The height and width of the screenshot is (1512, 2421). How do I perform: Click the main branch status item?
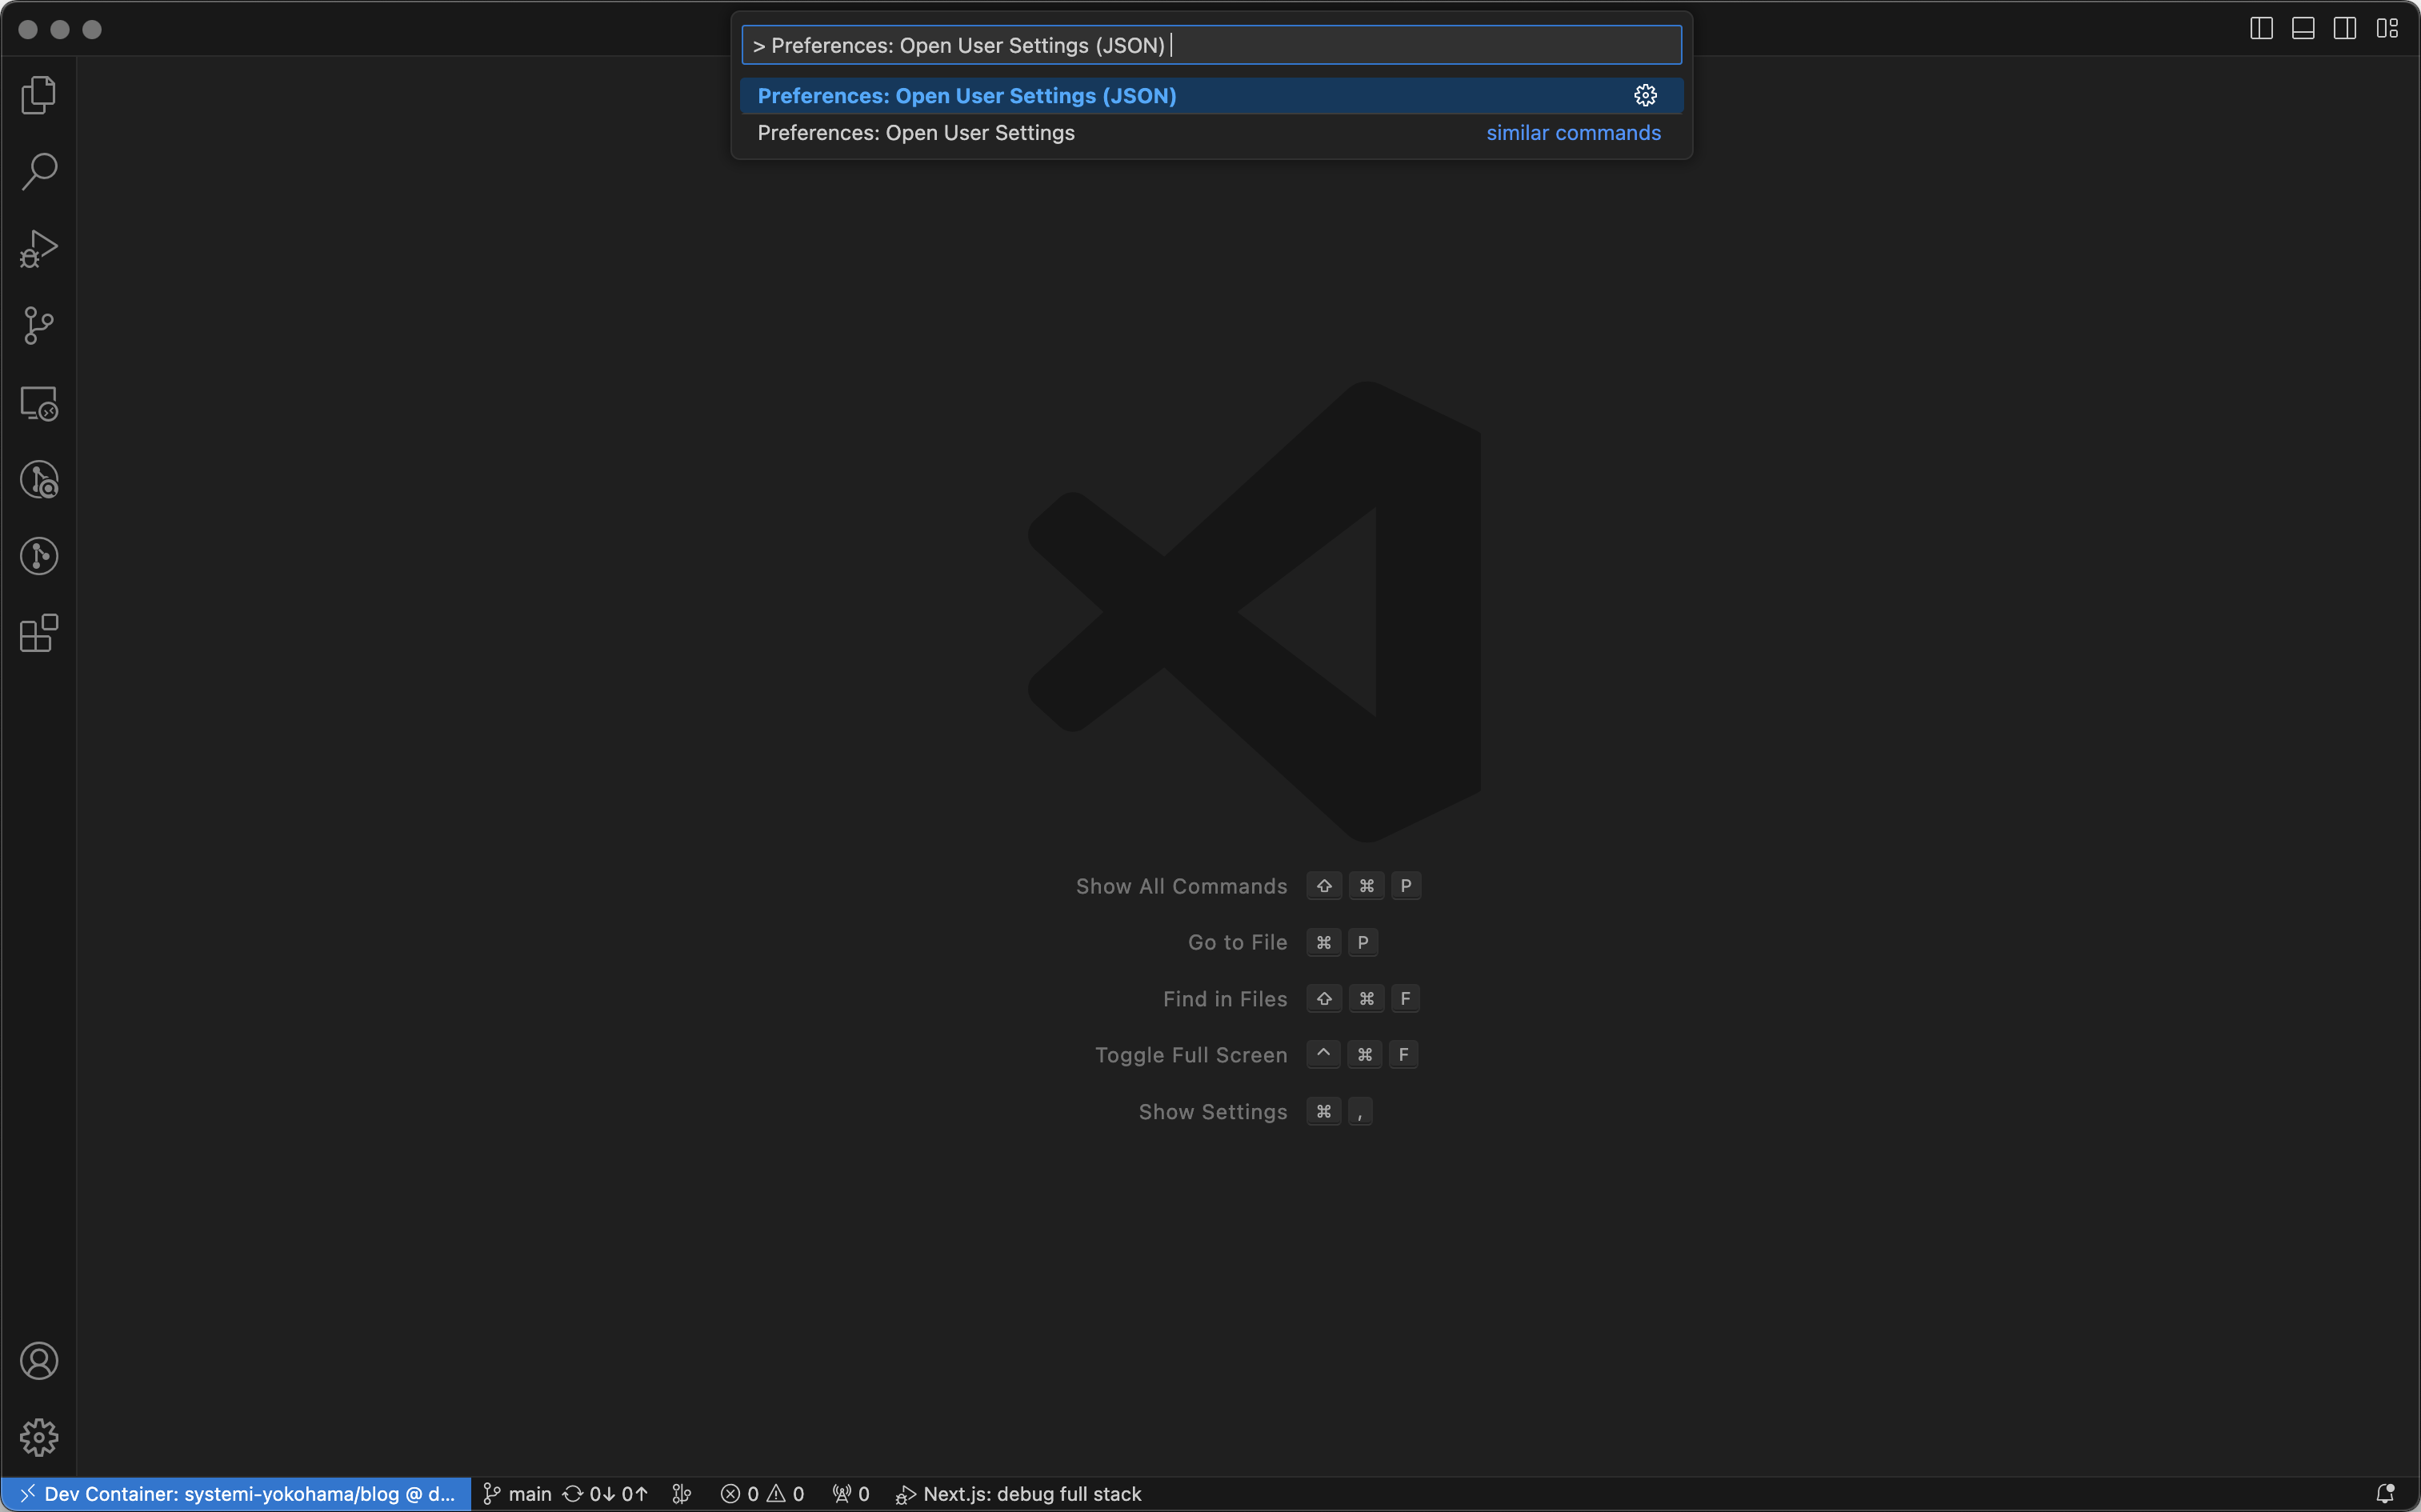point(517,1493)
